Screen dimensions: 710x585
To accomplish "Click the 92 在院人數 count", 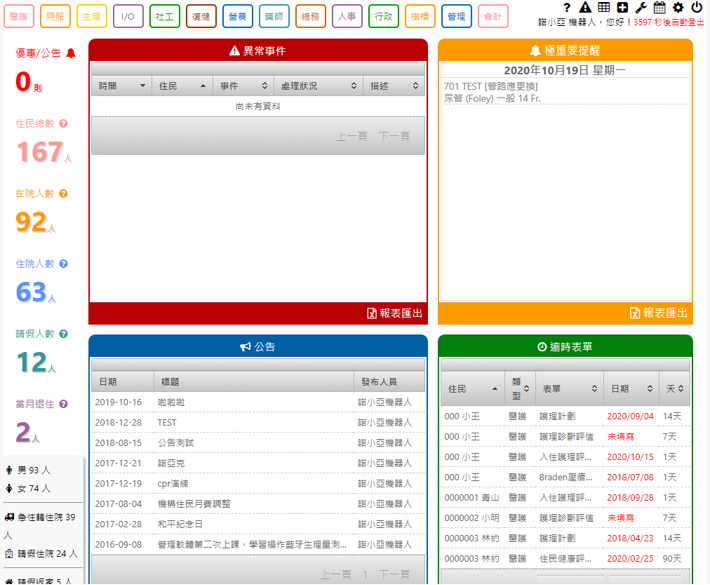I will pos(31,222).
